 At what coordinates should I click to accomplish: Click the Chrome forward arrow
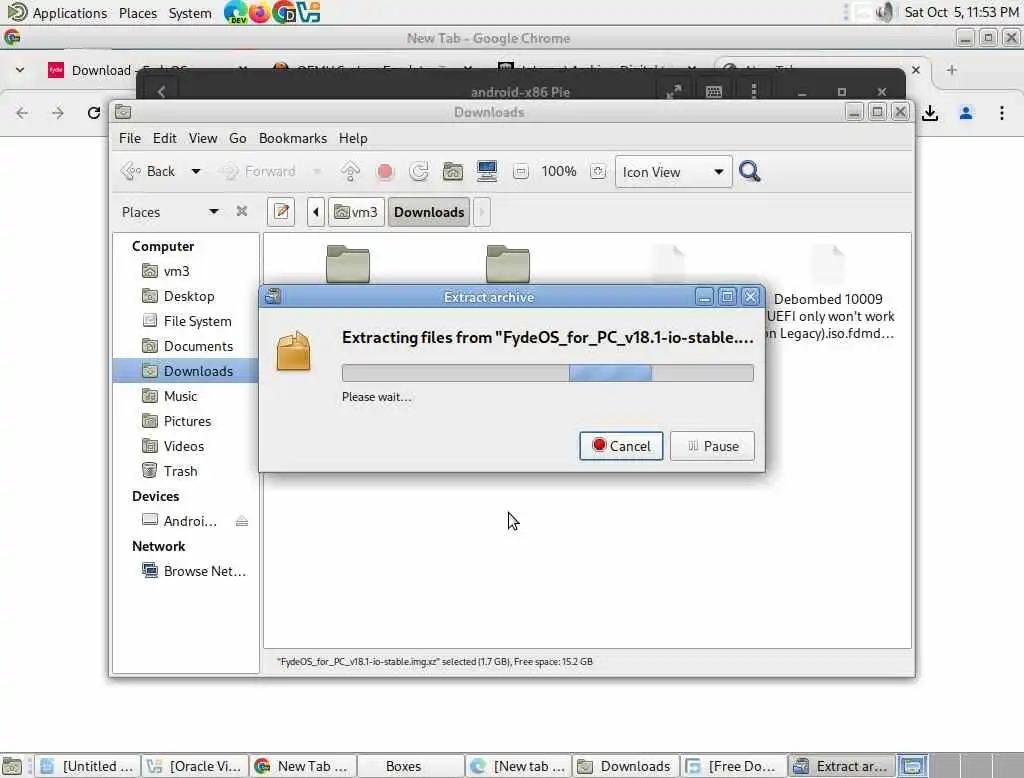tap(57, 113)
